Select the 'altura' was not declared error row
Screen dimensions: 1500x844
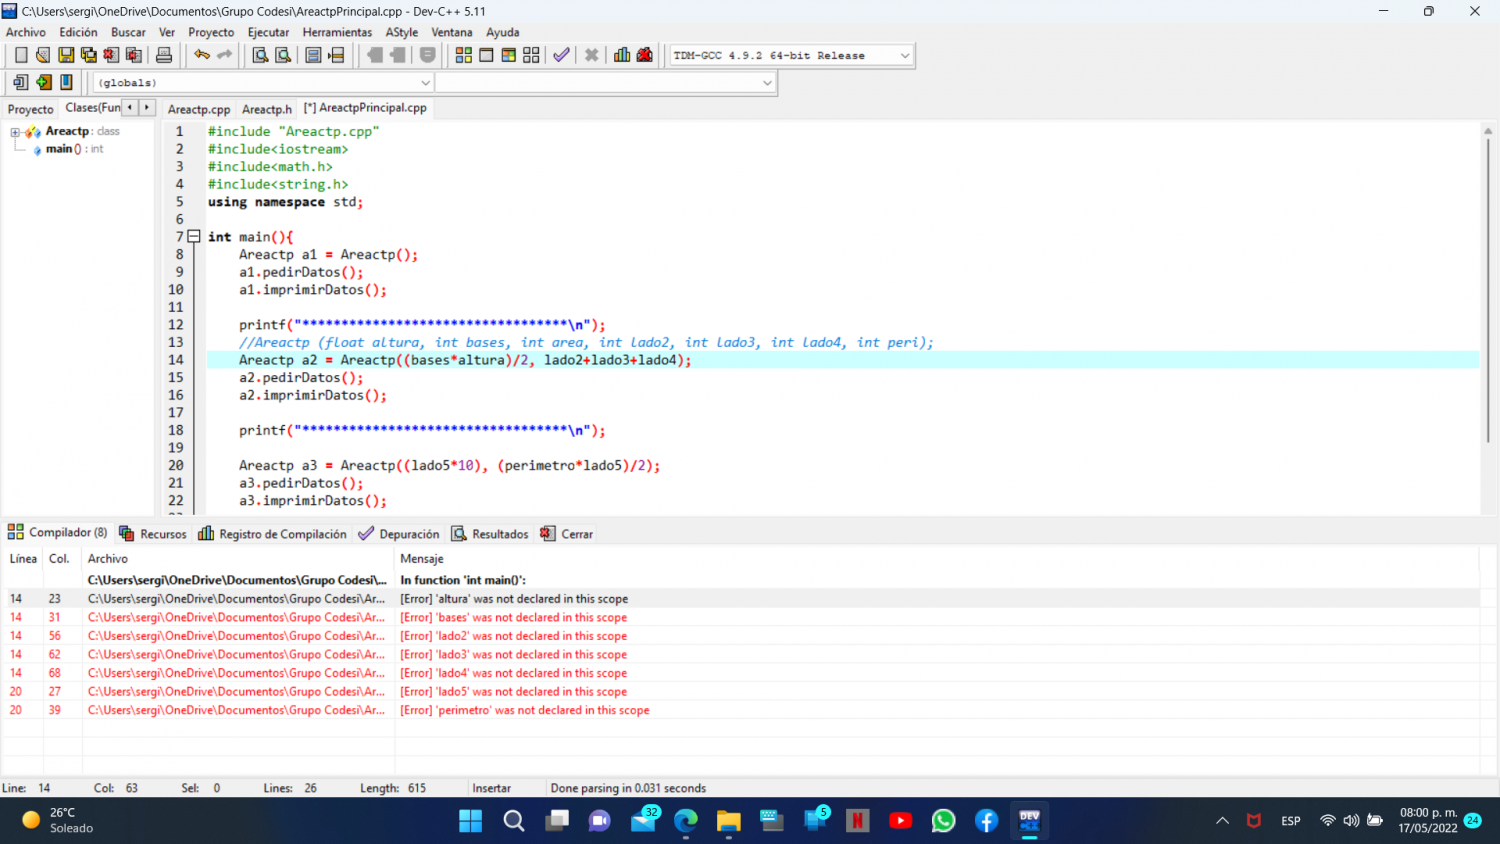[x=741, y=599]
